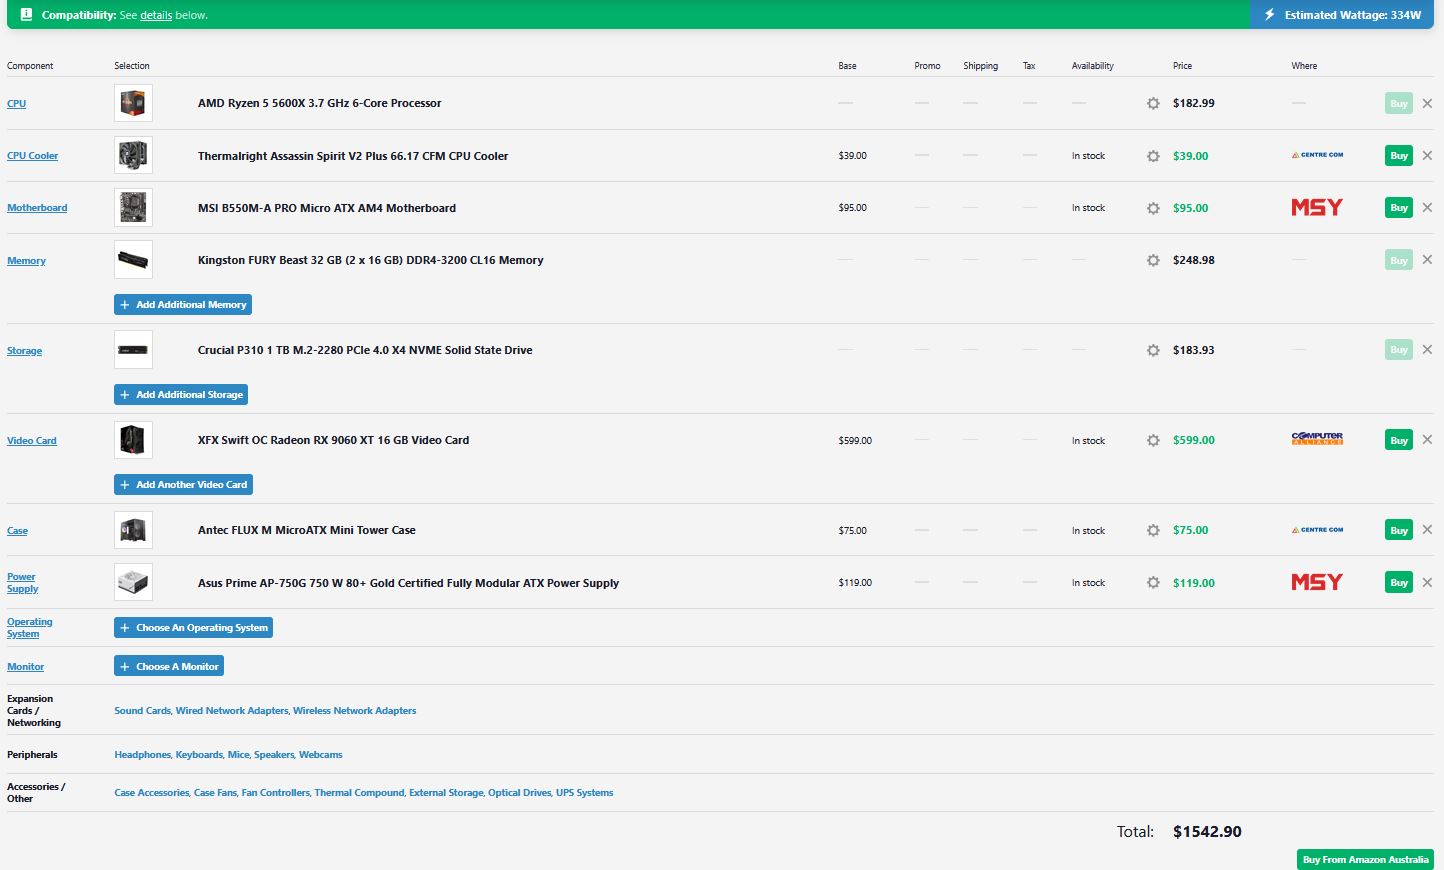Open the Memory component link
This screenshot has height=870, width=1444.
pyautogui.click(x=26, y=260)
